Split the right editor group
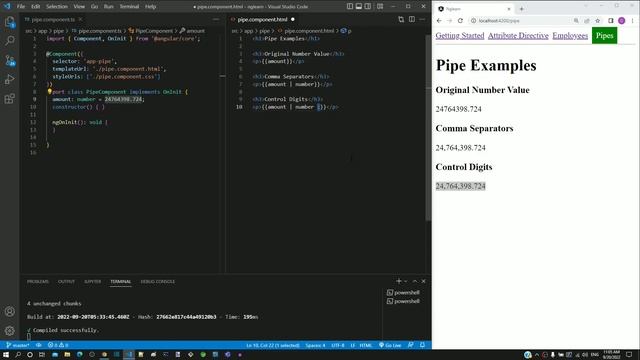The height and width of the screenshot is (360, 640). point(412,19)
